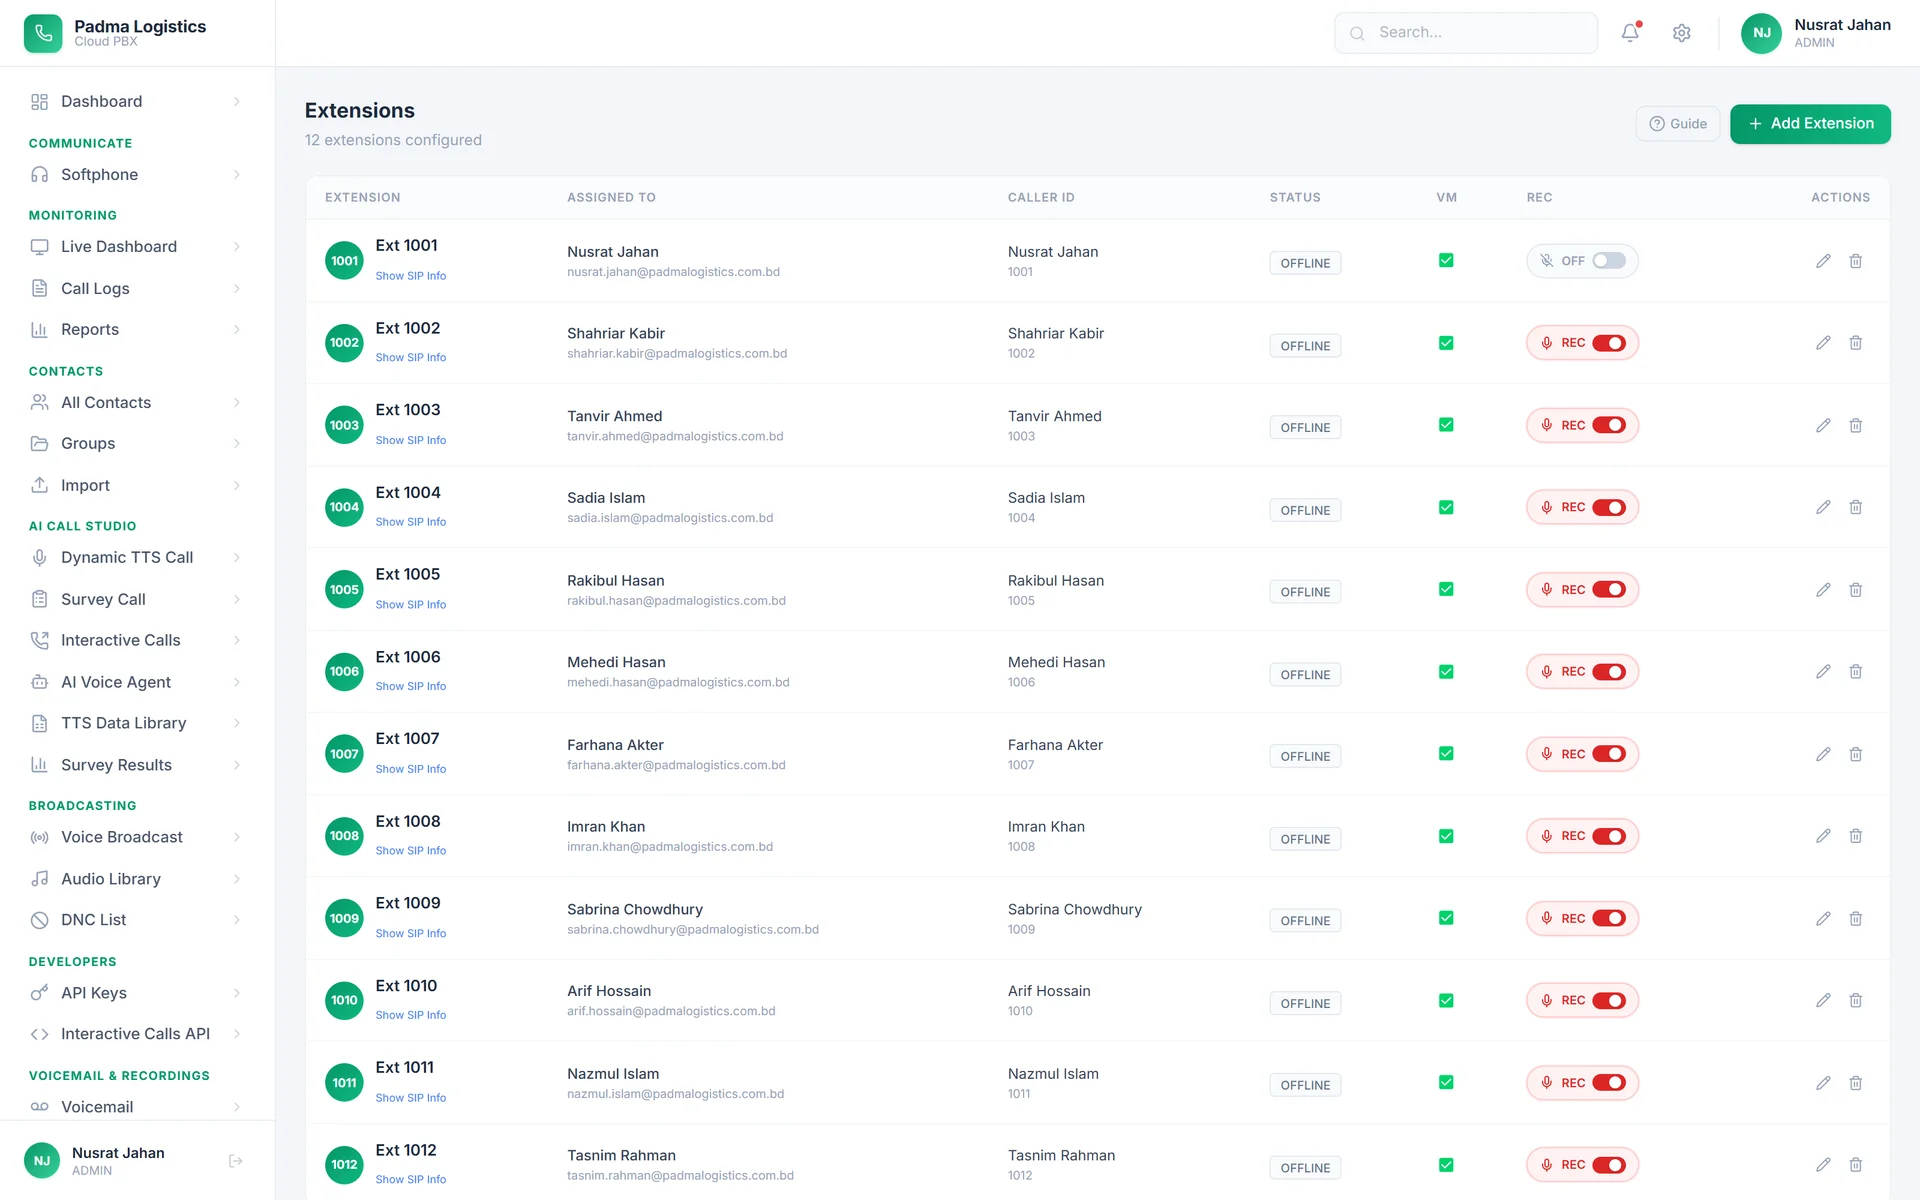Screen dimensions: 1920x1200
Task: Delete Ext 1012 using trash icon
Action: [x=1856, y=1165]
